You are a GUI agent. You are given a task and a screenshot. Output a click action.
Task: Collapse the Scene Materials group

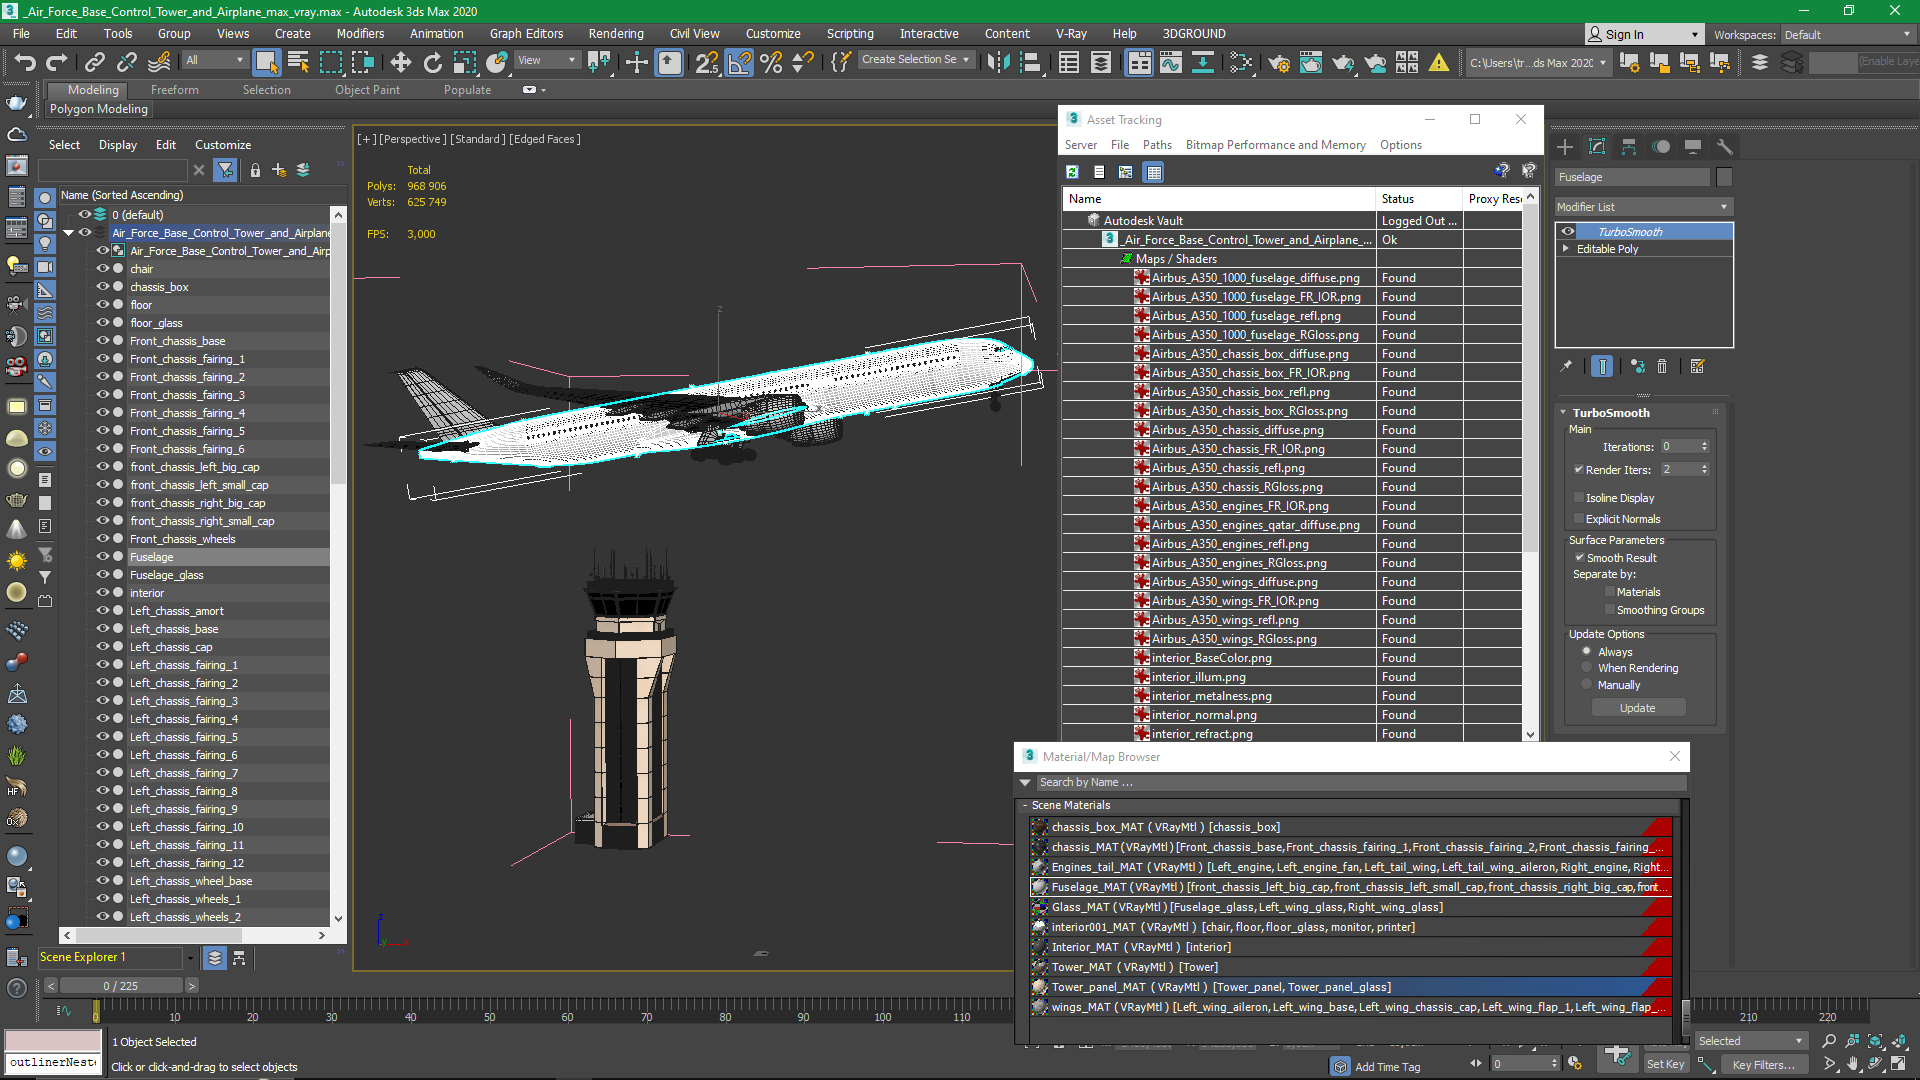coord(1025,805)
